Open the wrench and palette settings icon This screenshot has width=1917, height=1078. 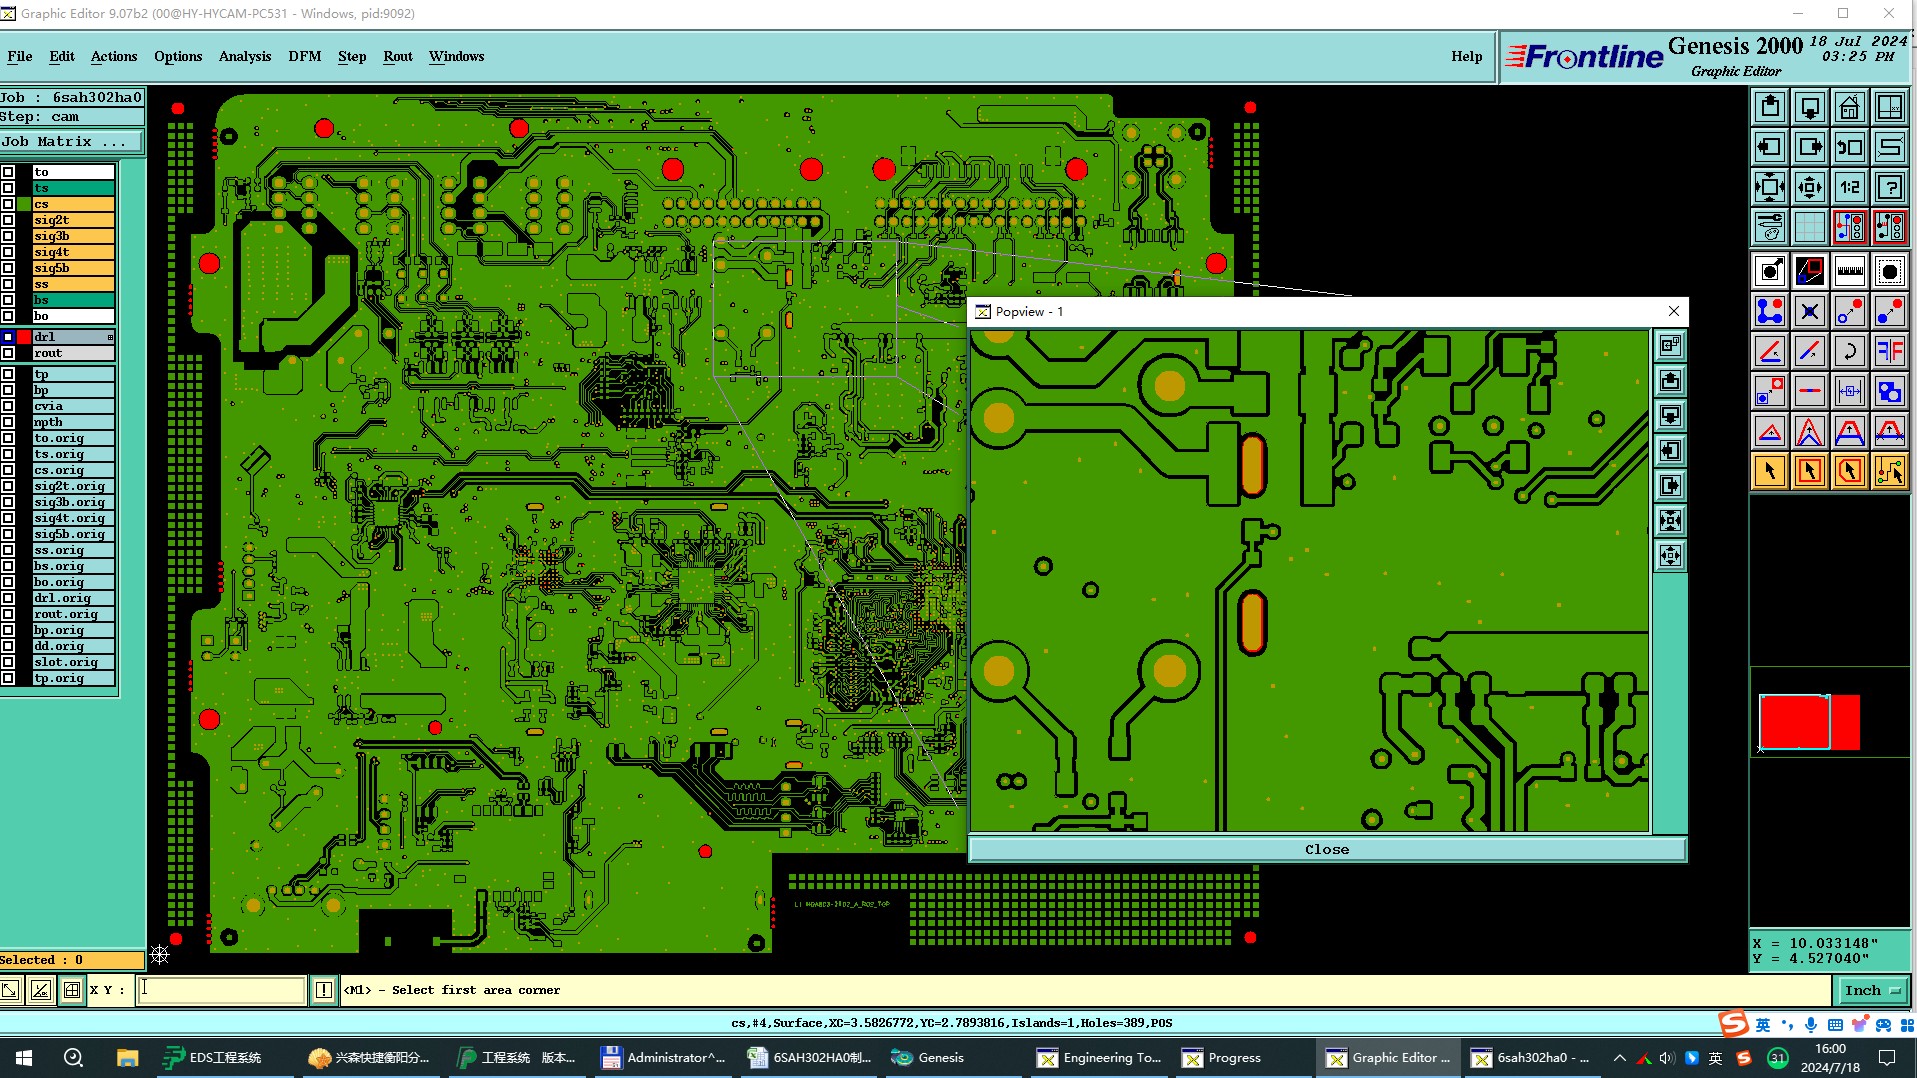point(1770,227)
